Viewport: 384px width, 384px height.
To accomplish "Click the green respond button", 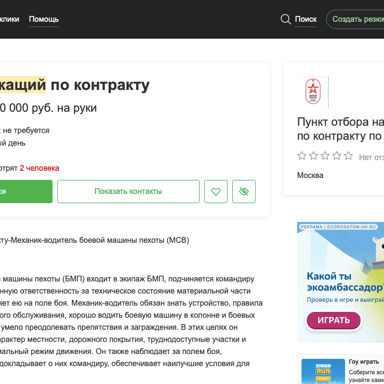I will [x=26, y=191].
